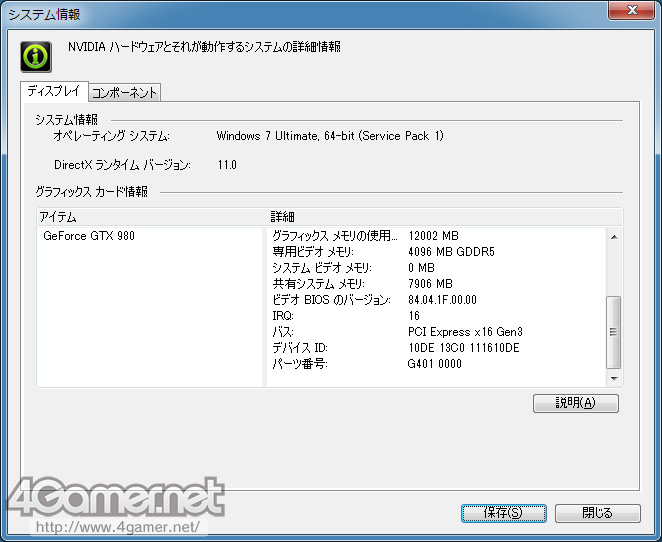Click the 詳細 column header

point(440,217)
